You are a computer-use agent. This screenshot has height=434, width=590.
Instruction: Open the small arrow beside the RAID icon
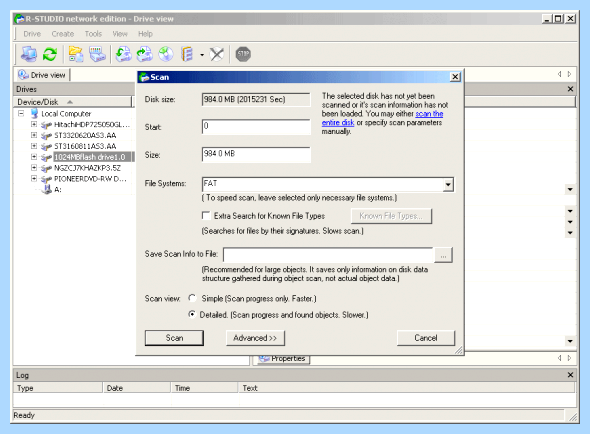202,55
